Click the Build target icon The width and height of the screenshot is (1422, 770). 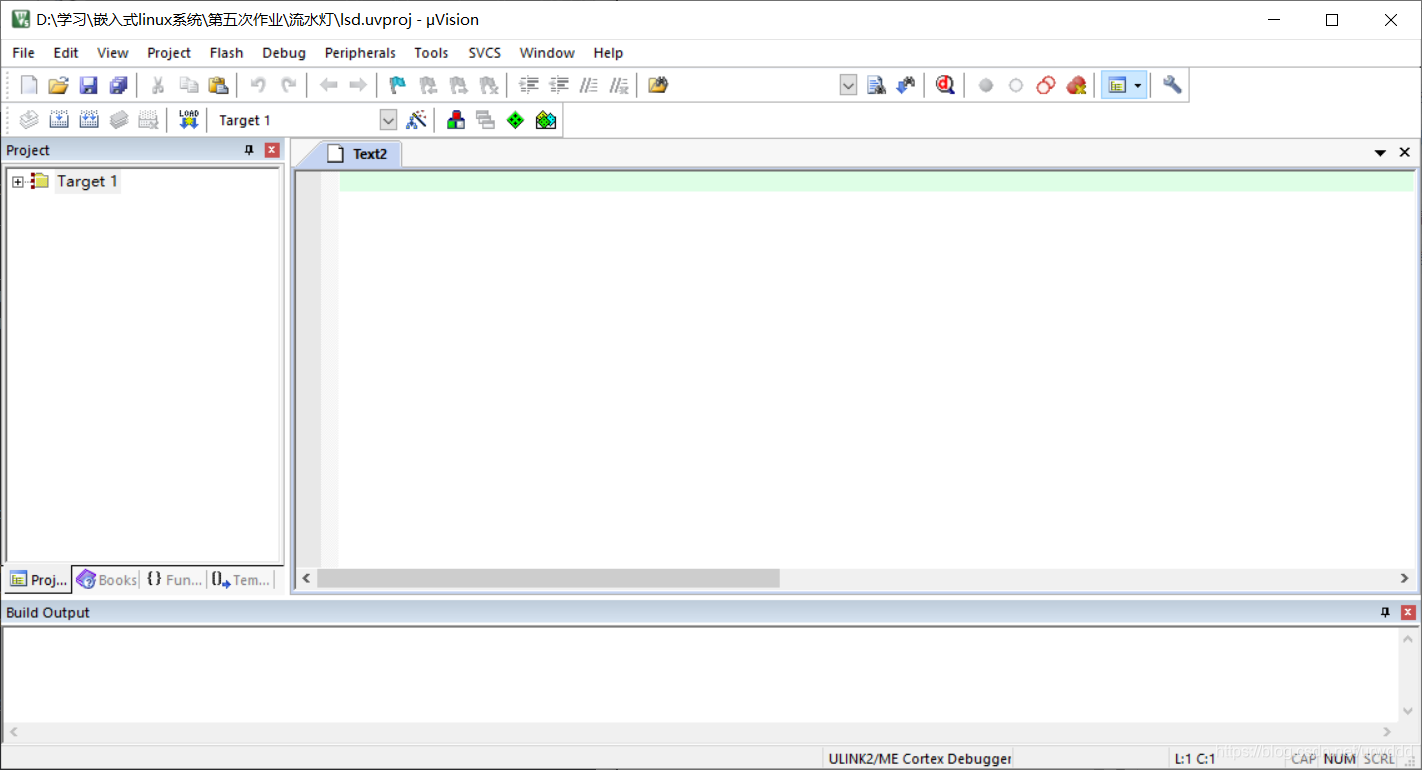coord(59,120)
